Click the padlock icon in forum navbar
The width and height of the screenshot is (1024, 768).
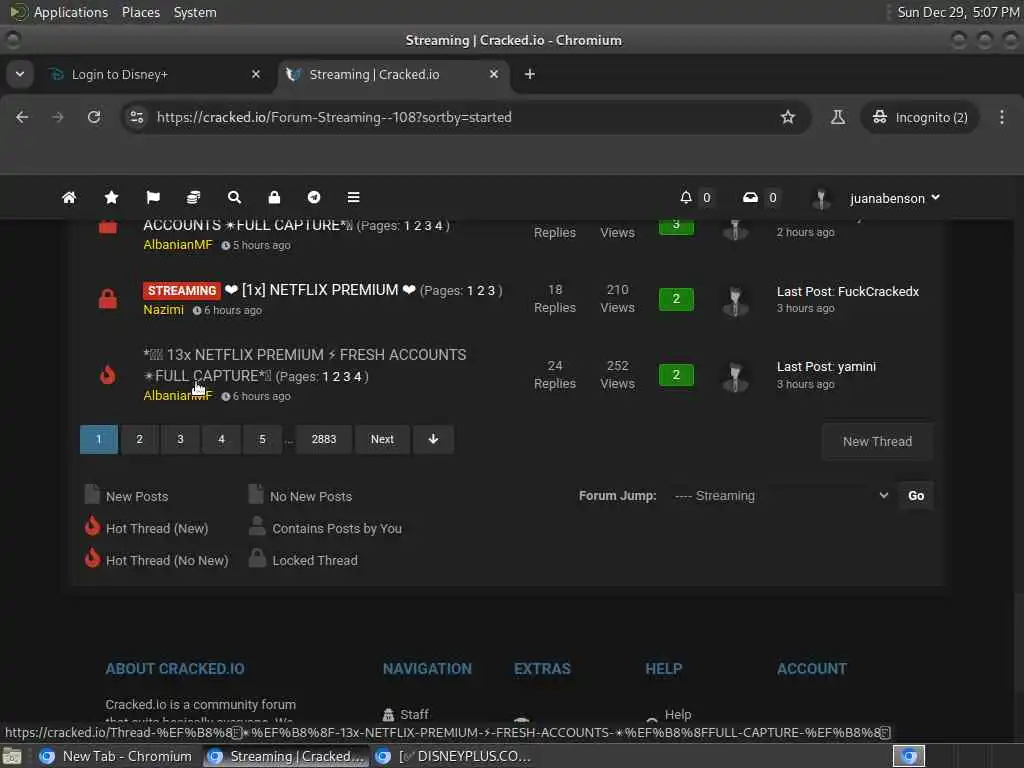274,197
